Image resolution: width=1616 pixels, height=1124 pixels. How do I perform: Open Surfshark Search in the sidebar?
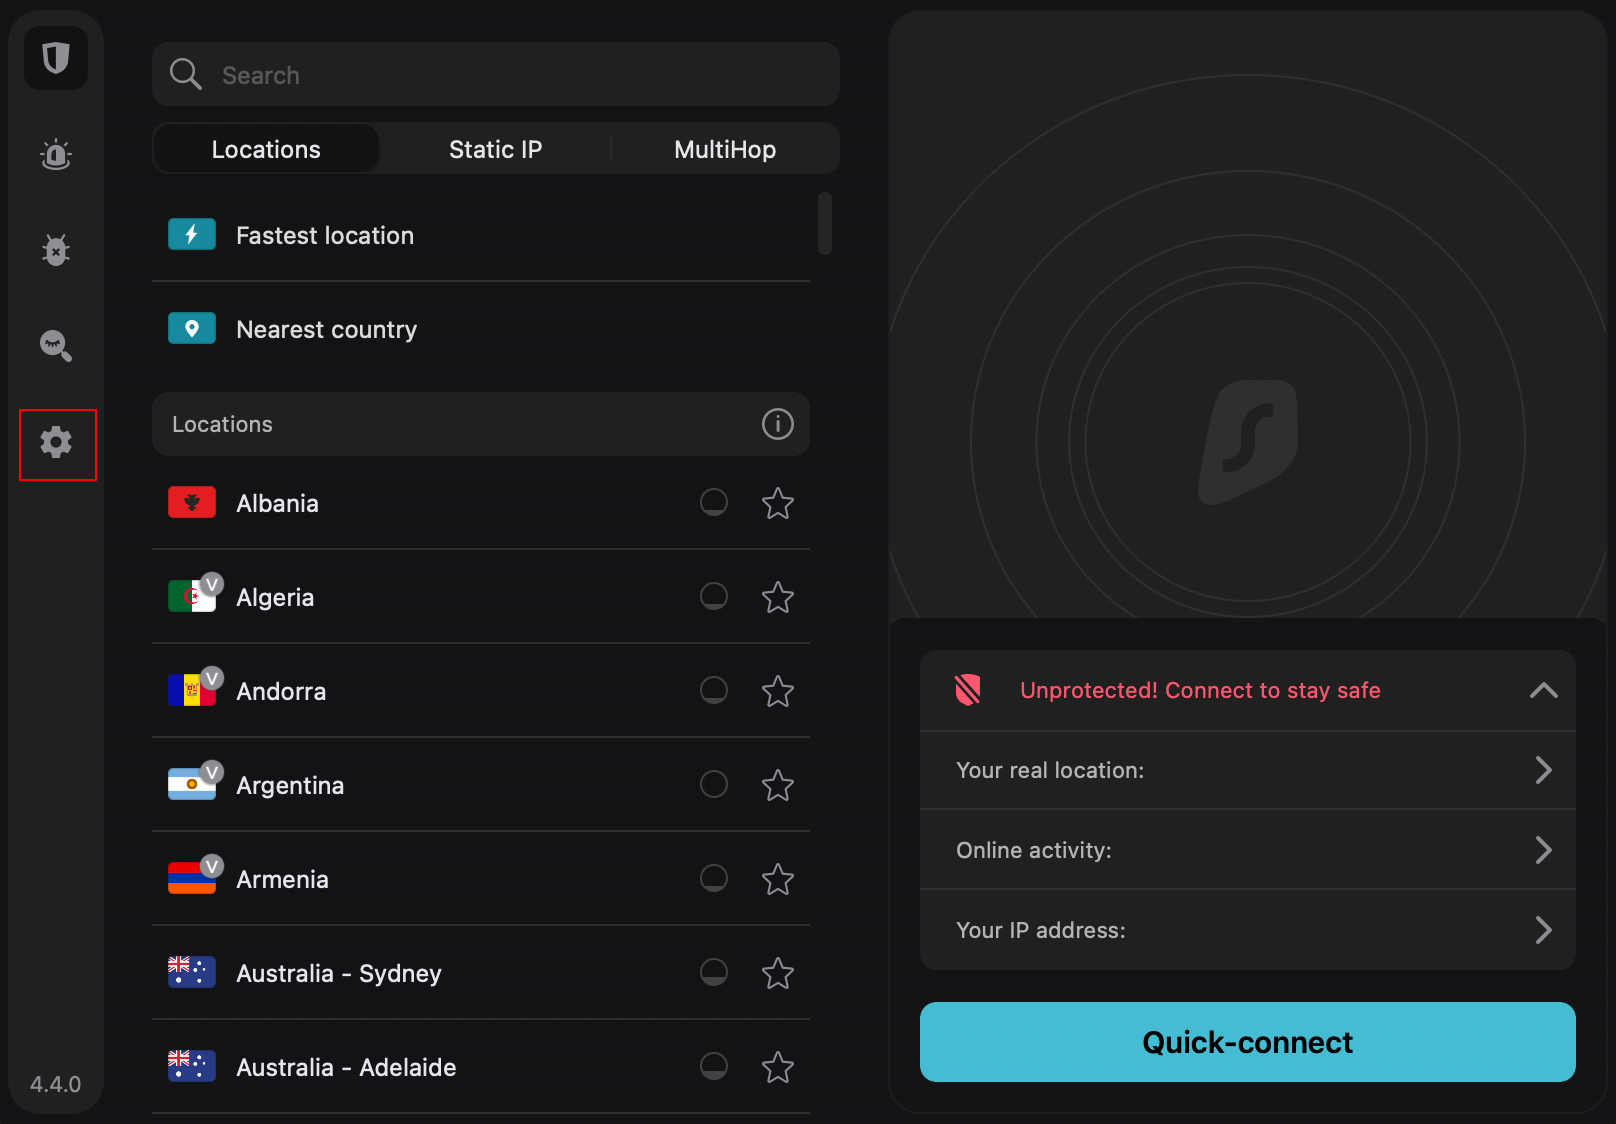[56, 346]
